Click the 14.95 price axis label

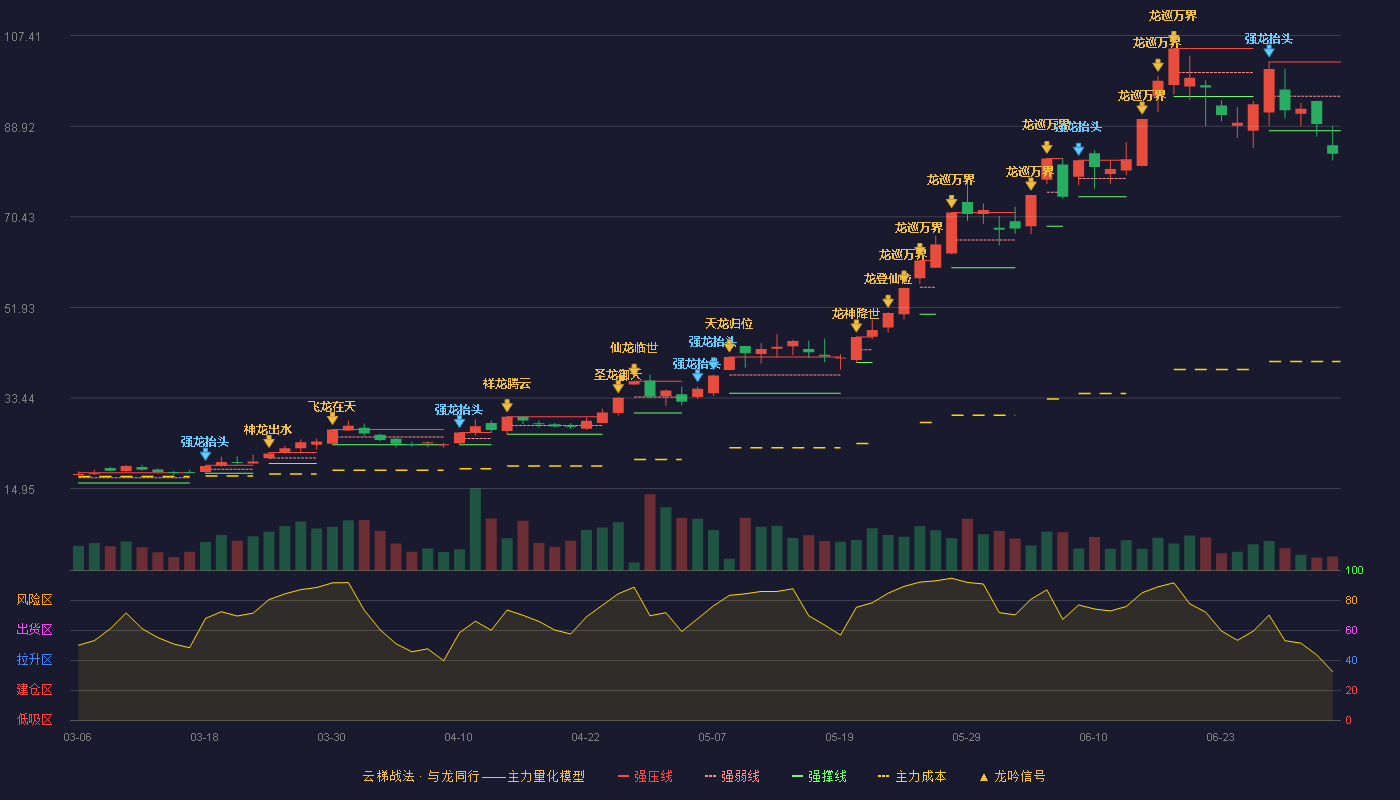pyautogui.click(x=22, y=490)
